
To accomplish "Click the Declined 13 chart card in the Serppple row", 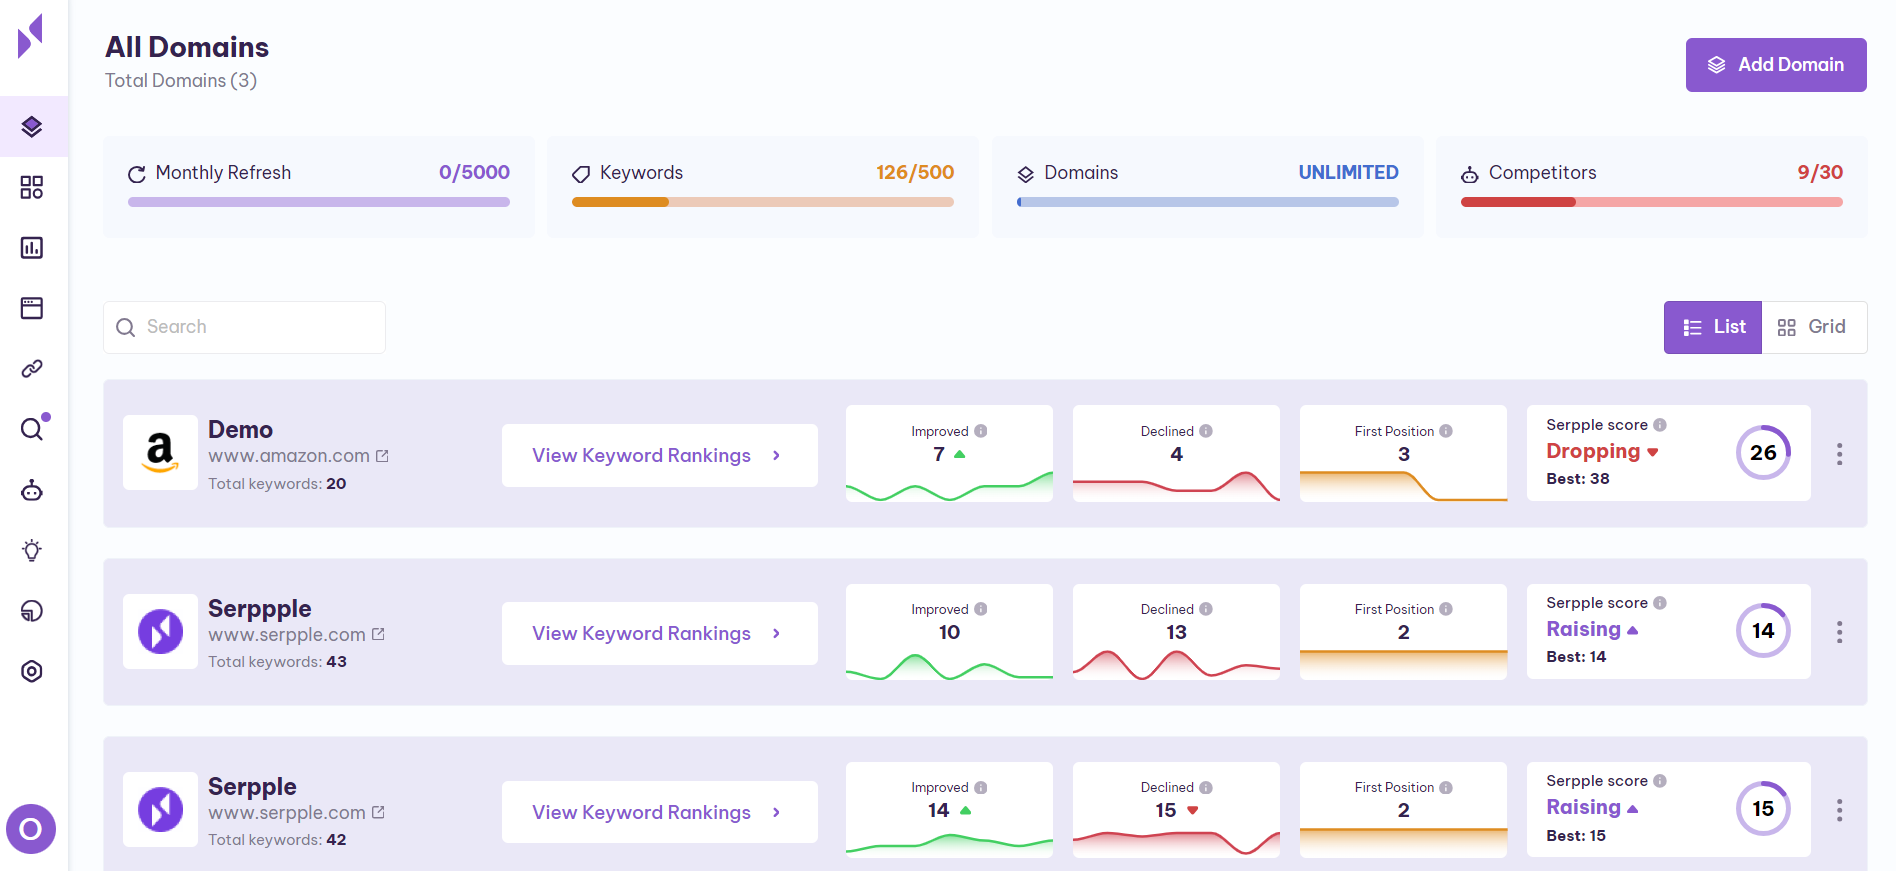I will [x=1176, y=632].
